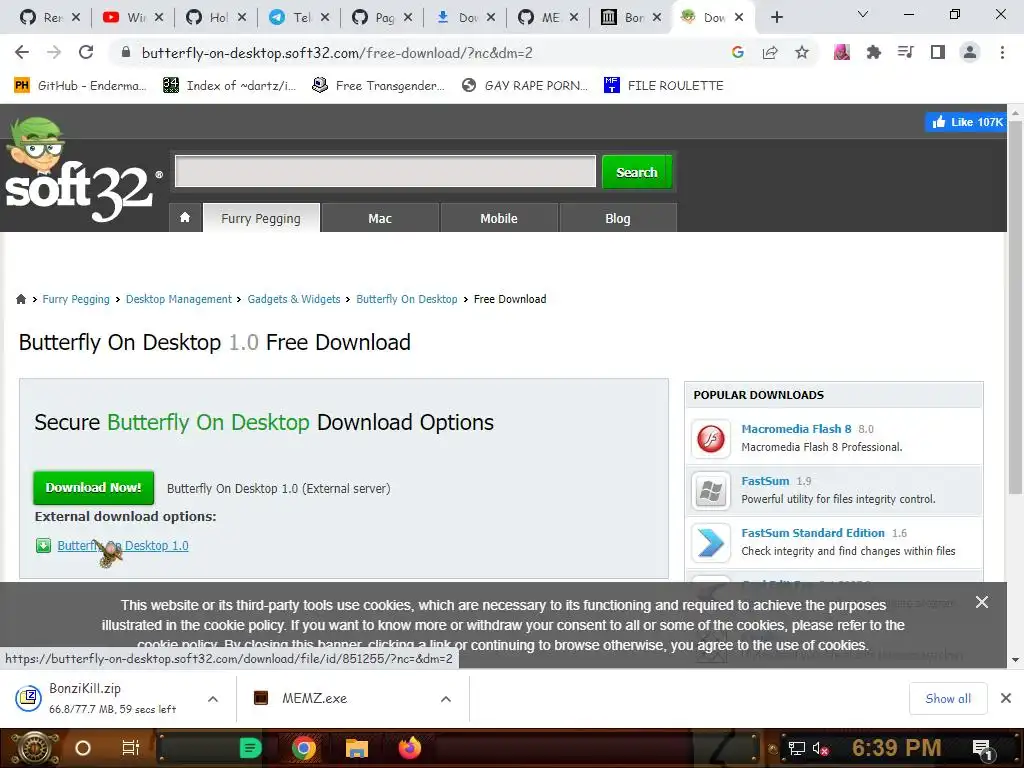
Task: Open Task View on the taskbar
Action: tap(131, 748)
